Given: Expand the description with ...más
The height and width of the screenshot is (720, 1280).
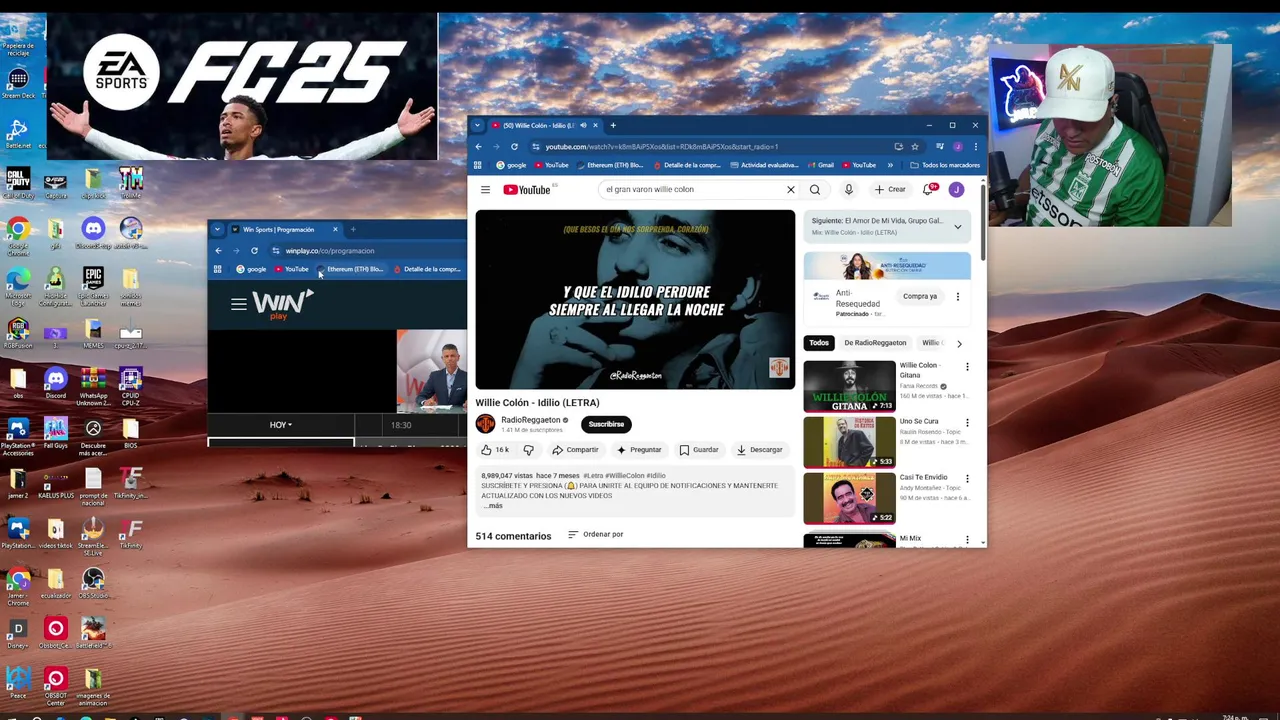Looking at the screenshot, I should coord(493,506).
